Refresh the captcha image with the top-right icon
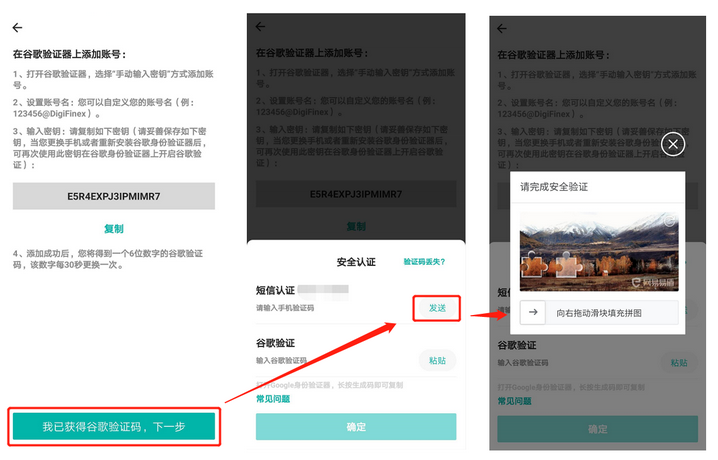The height and width of the screenshot is (460, 718). pos(667,221)
